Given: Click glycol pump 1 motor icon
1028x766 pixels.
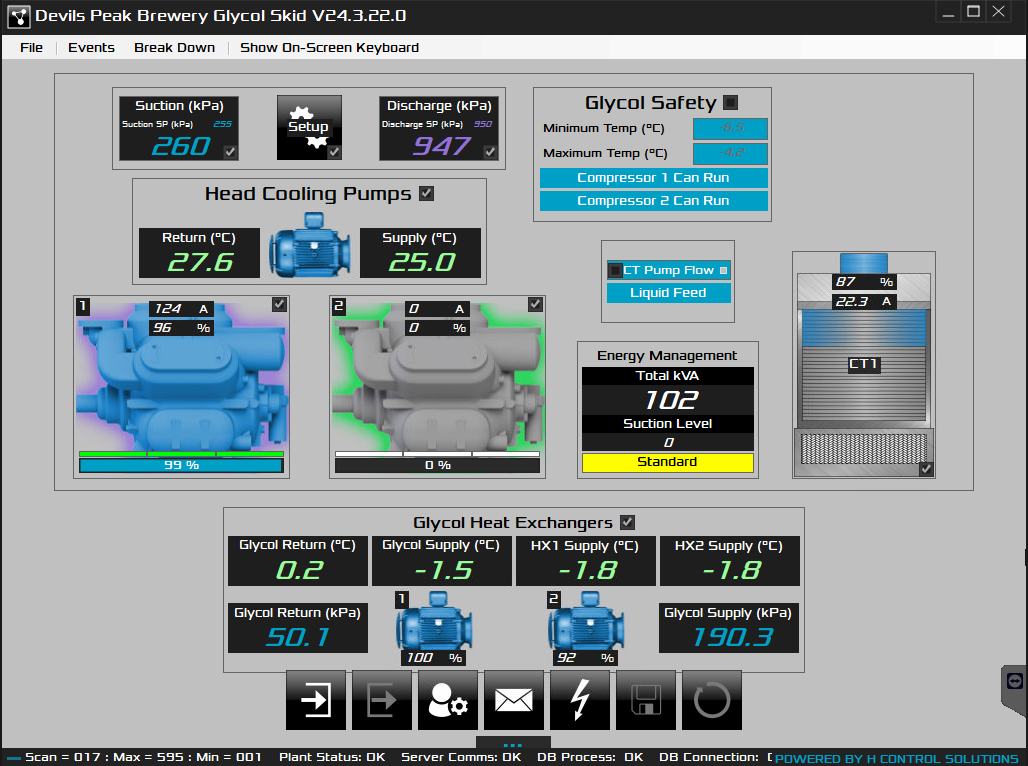Looking at the screenshot, I should tap(434, 623).
